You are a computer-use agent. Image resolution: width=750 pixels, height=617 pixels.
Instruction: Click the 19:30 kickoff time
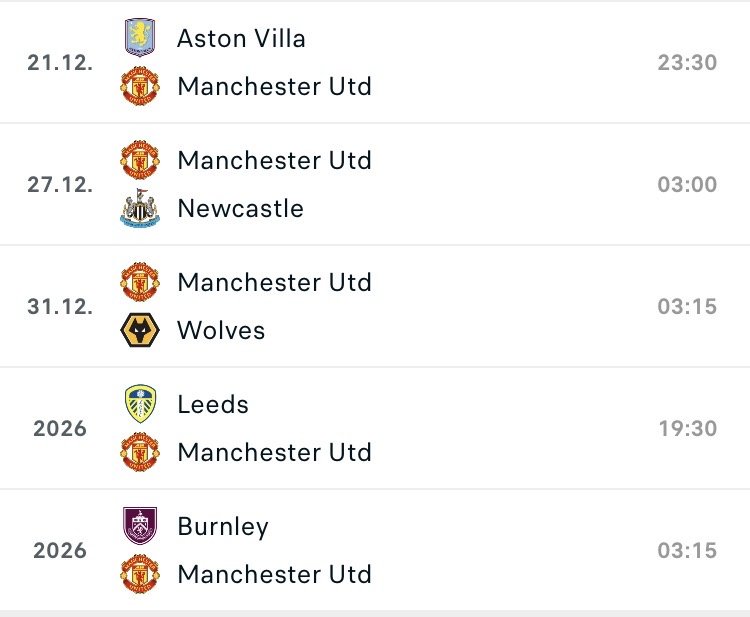(687, 428)
